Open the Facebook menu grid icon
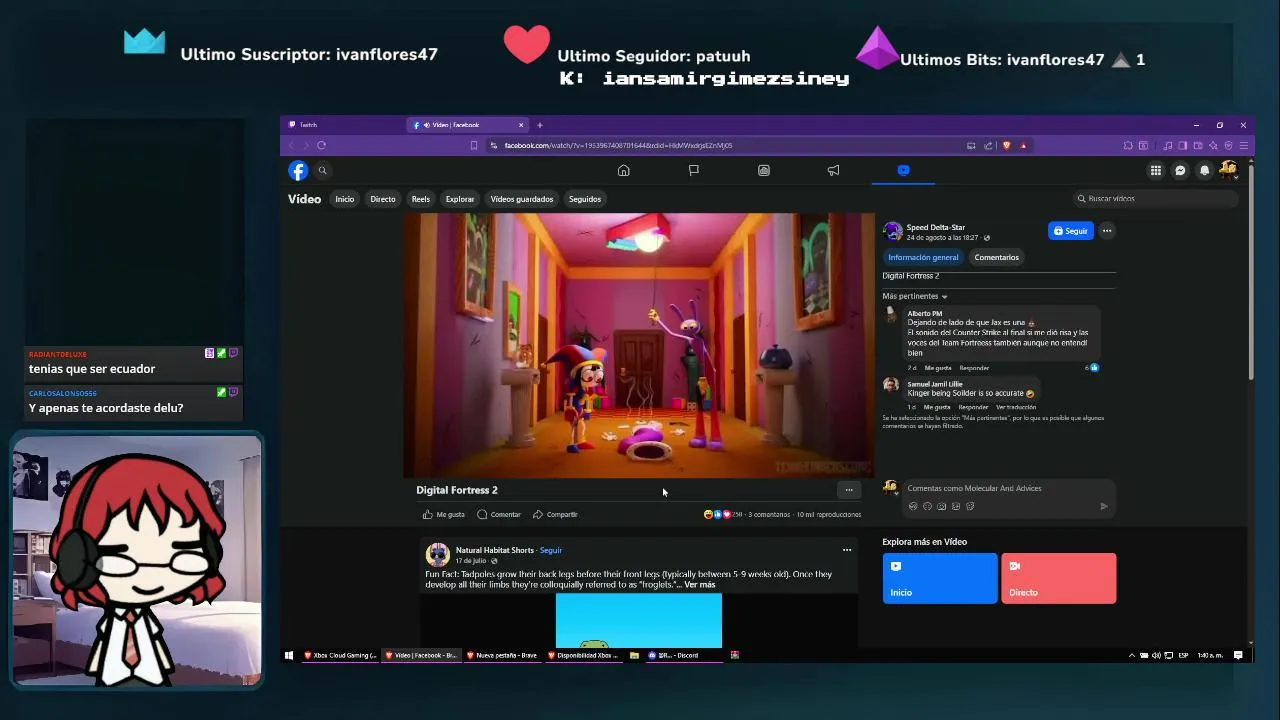Screen dimensions: 1280x720 point(1155,170)
